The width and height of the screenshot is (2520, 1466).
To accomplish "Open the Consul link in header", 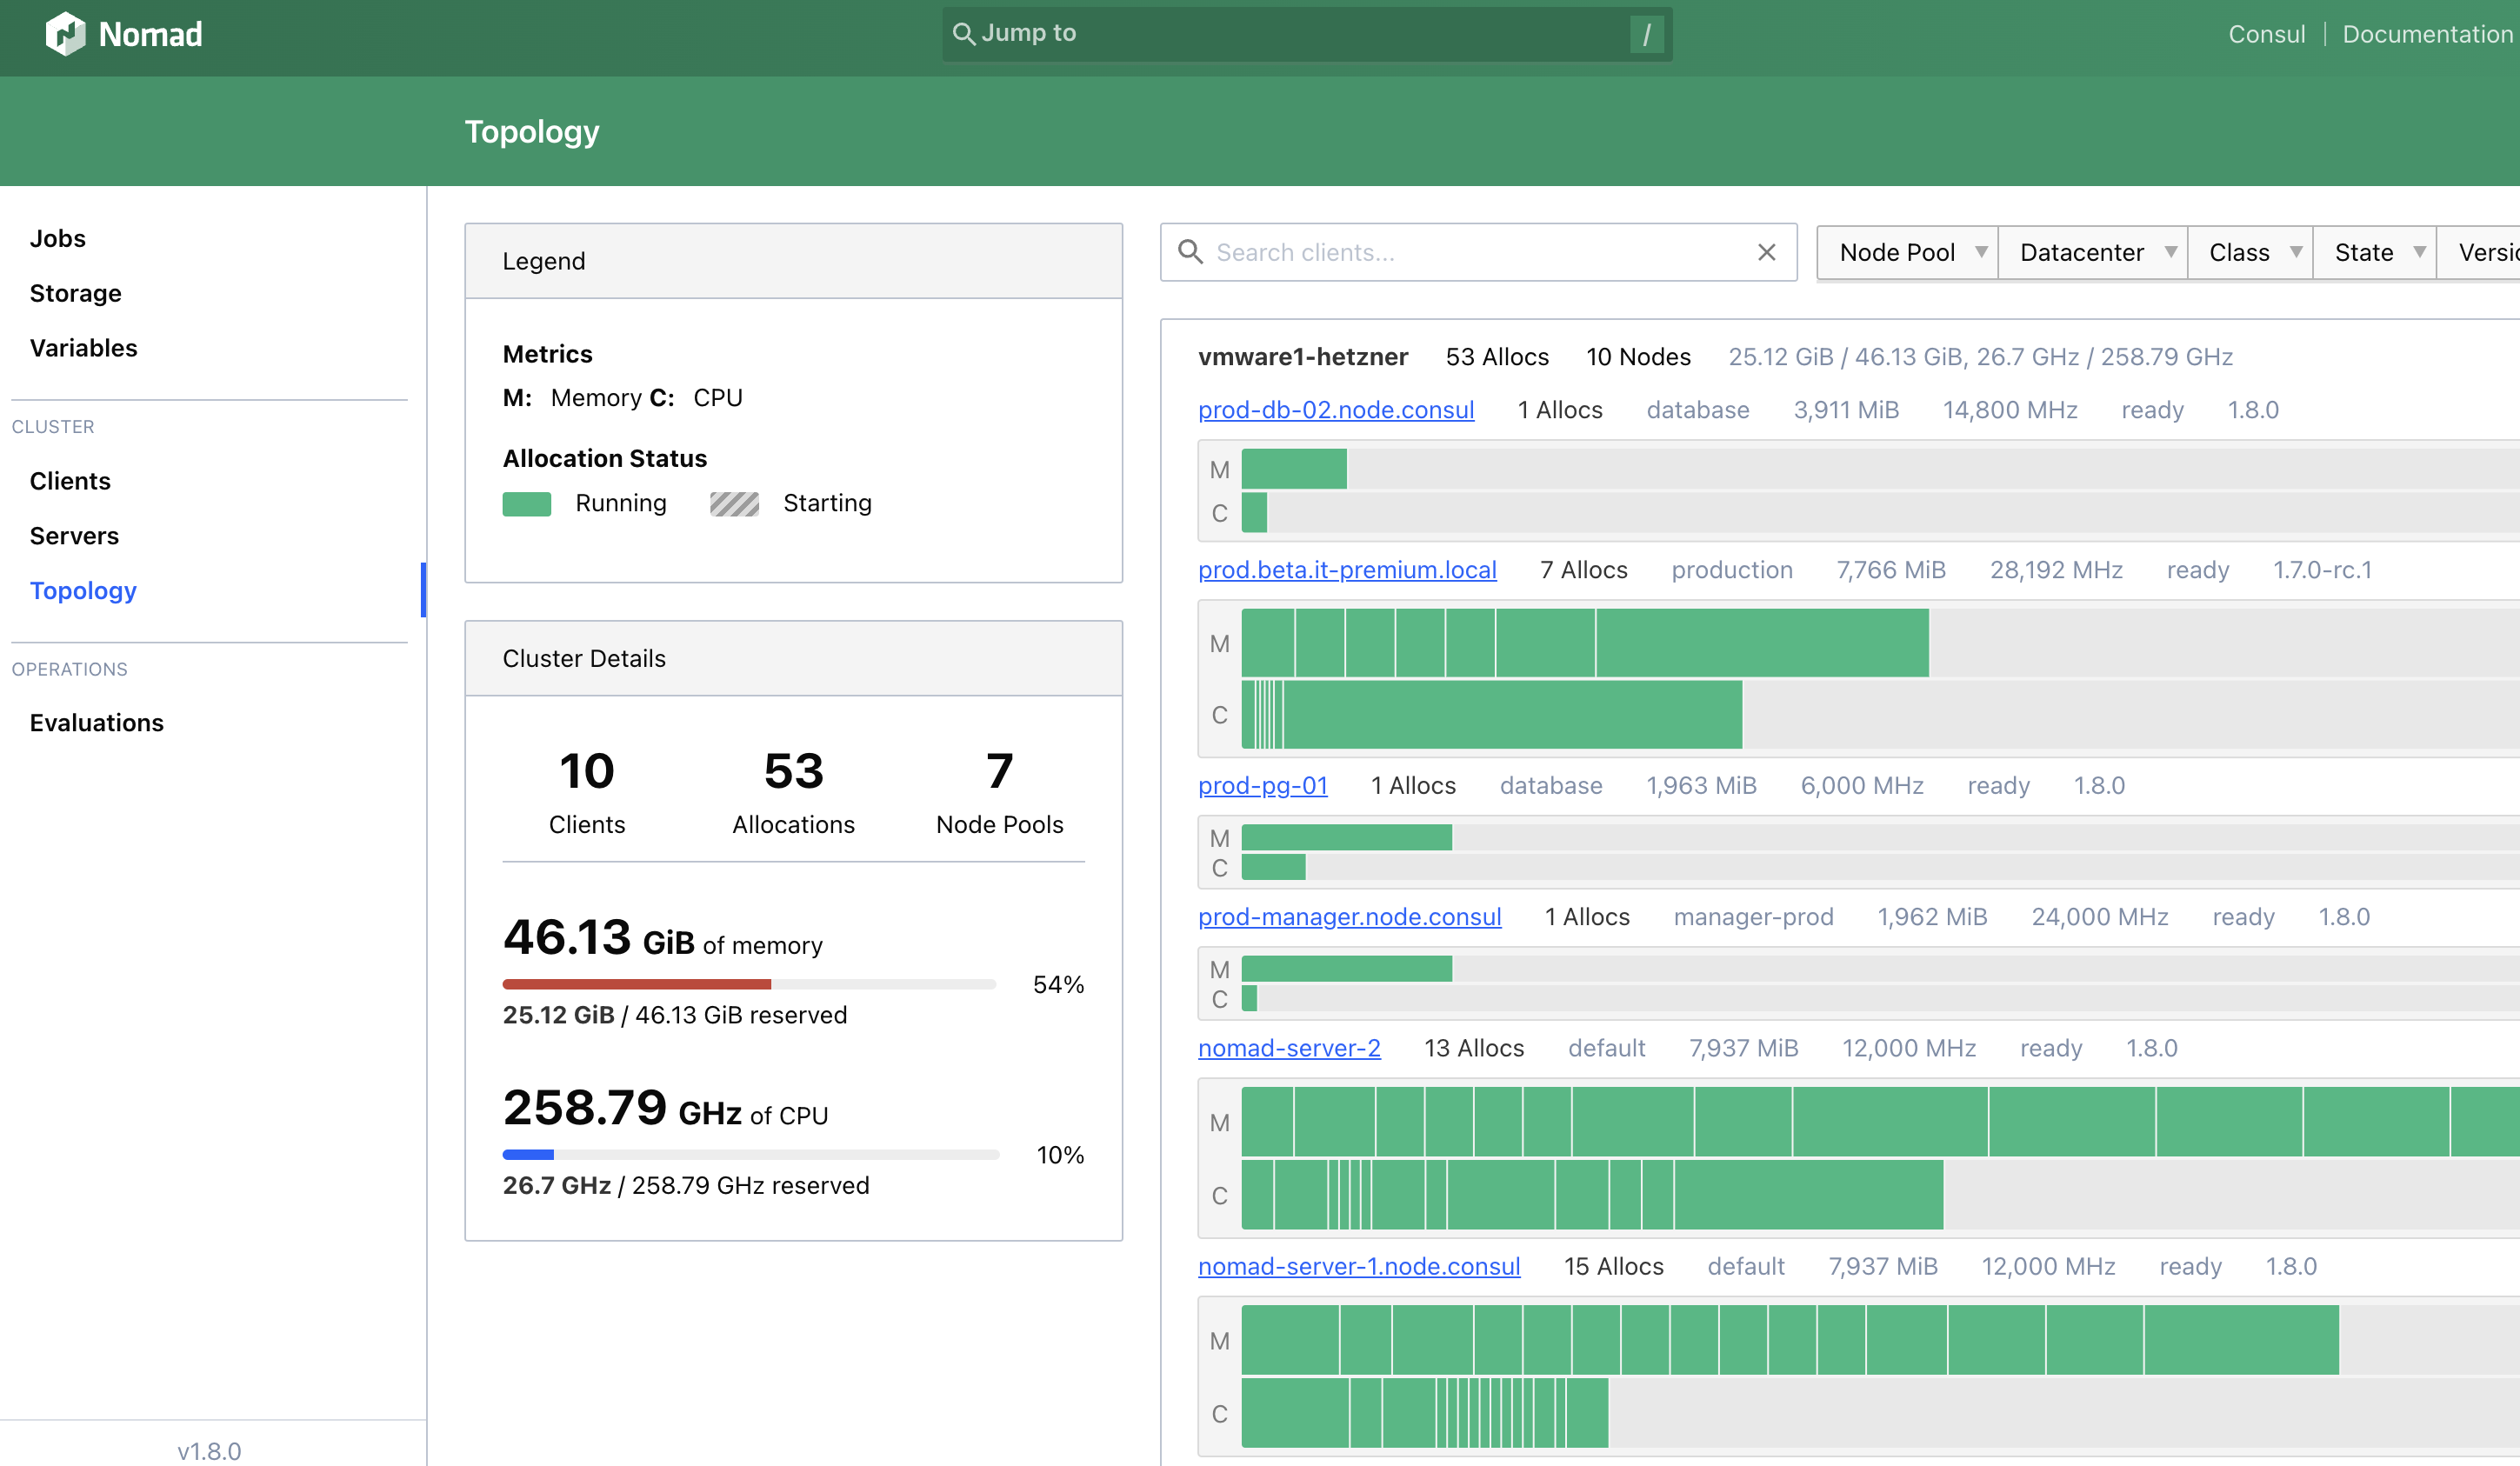I will [x=2266, y=34].
